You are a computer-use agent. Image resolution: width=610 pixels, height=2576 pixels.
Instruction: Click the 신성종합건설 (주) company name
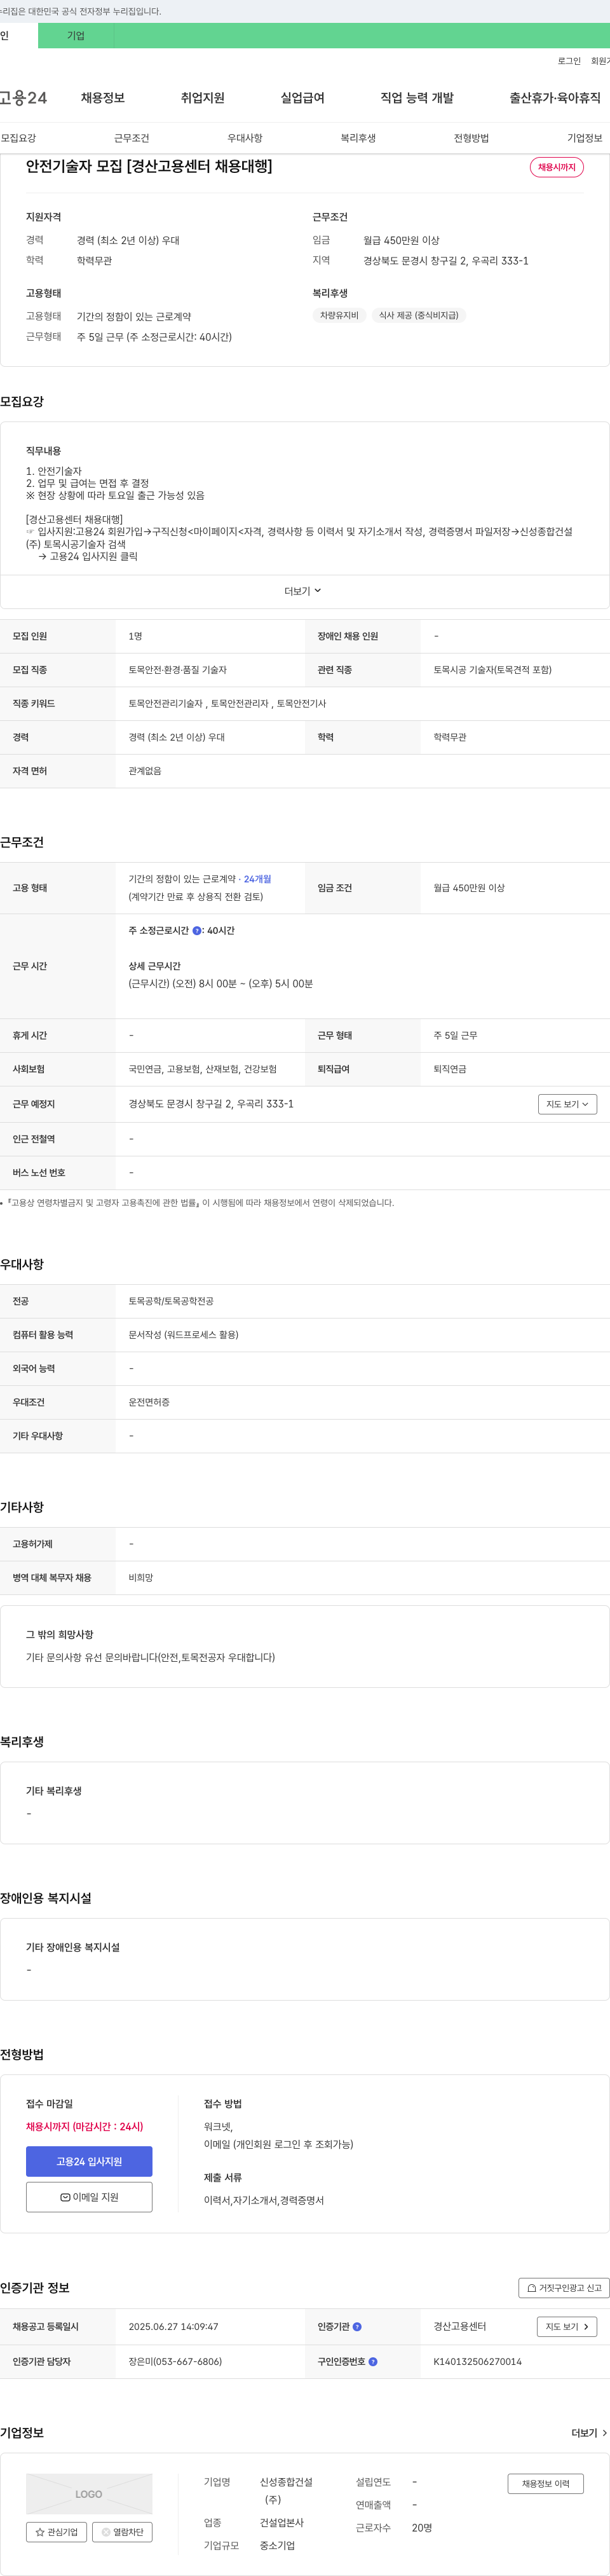(x=286, y=2490)
